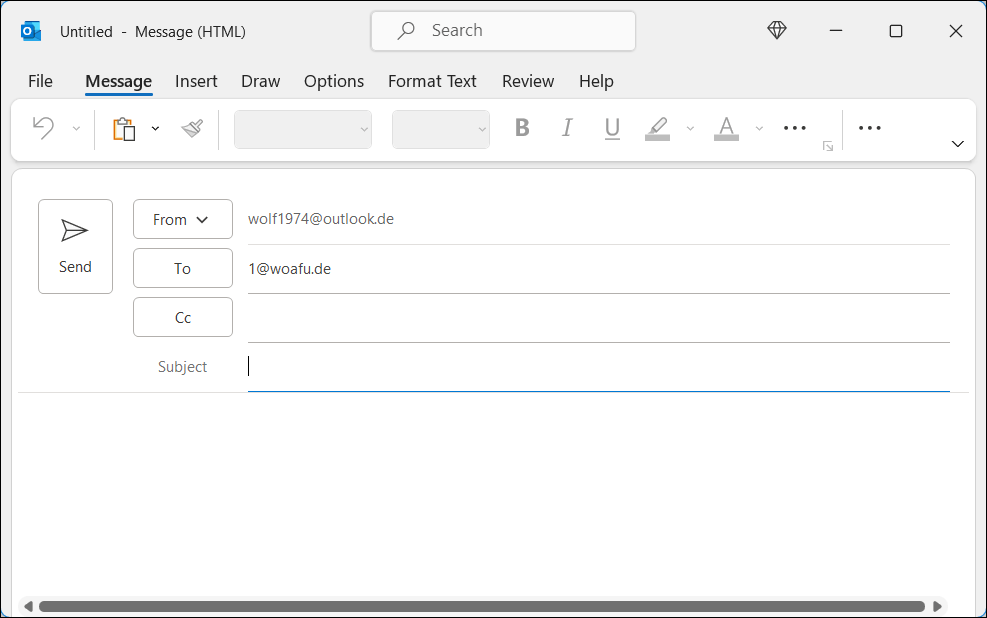Image resolution: width=987 pixels, height=618 pixels.
Task: Click the Send button
Action: tap(75, 246)
